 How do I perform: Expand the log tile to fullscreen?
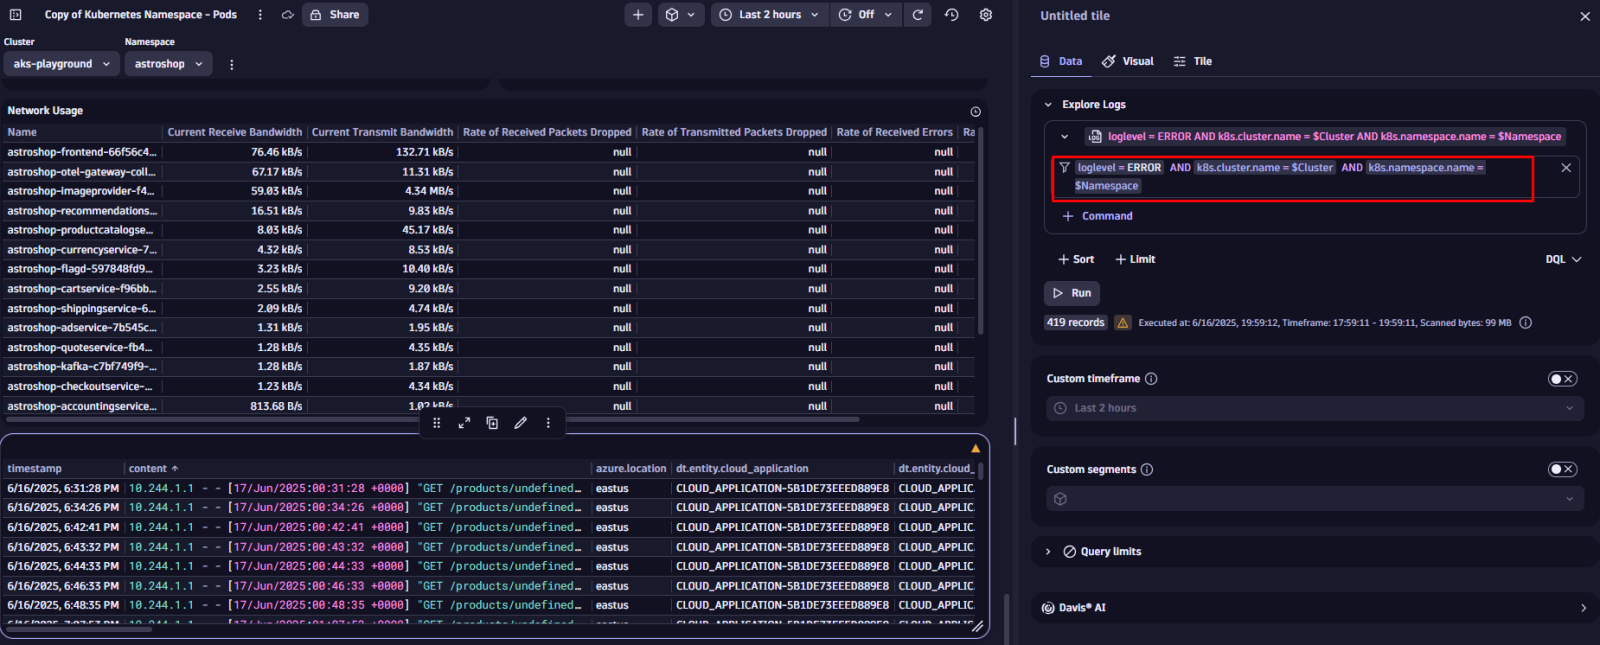(x=464, y=423)
